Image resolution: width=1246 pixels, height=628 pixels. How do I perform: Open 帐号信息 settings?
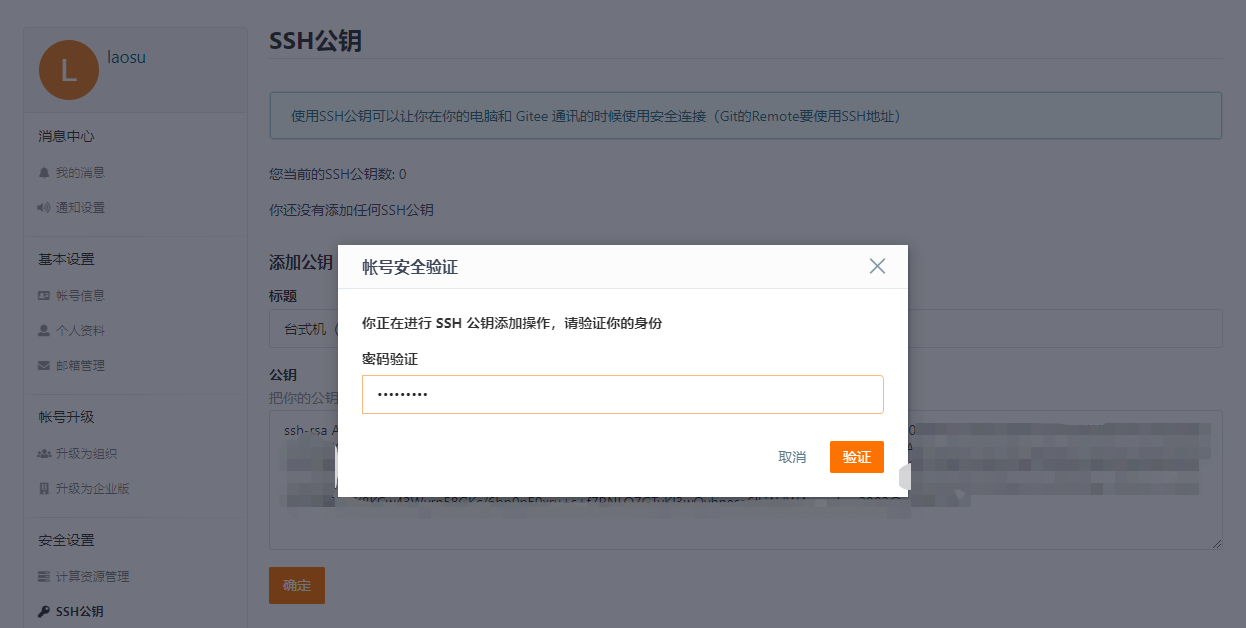(80, 296)
